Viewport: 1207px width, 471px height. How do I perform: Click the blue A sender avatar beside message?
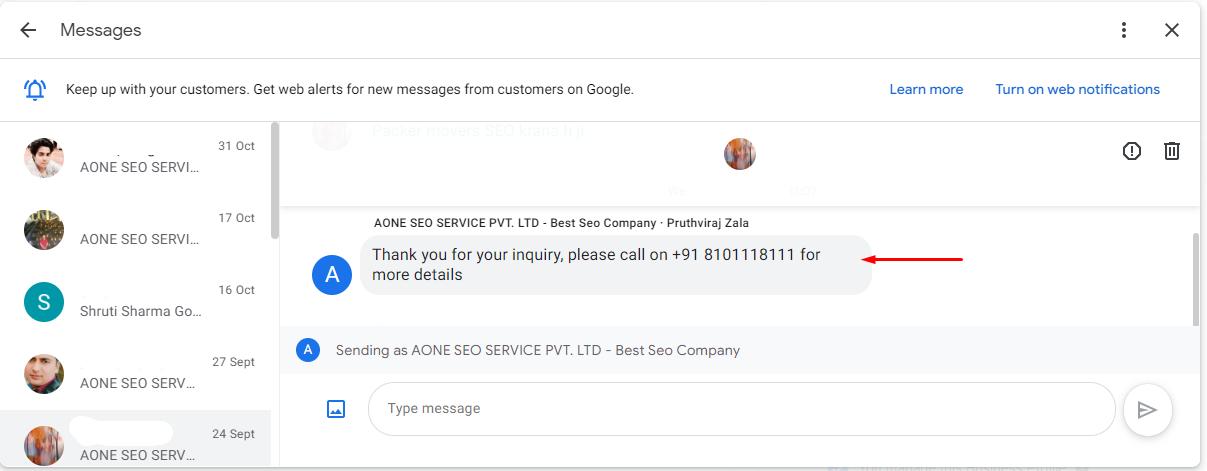tap(332, 275)
